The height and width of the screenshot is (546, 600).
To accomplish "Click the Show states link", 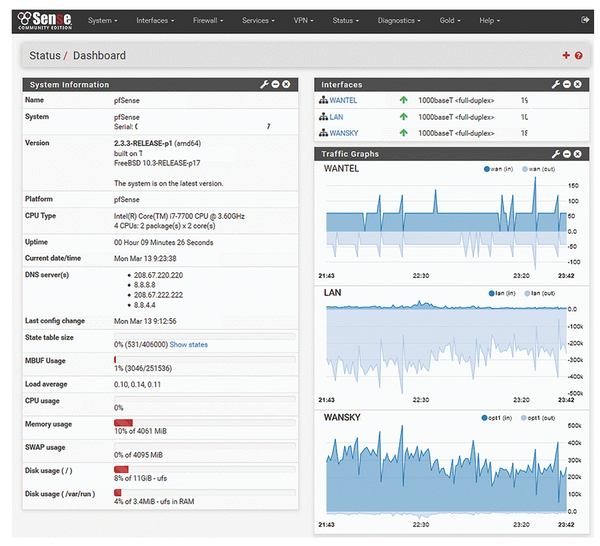I will click(x=189, y=344).
